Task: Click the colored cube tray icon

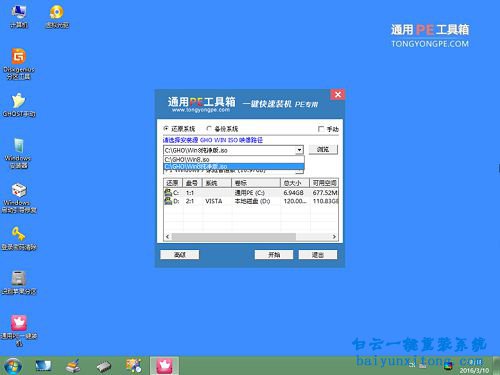Action: [448, 366]
